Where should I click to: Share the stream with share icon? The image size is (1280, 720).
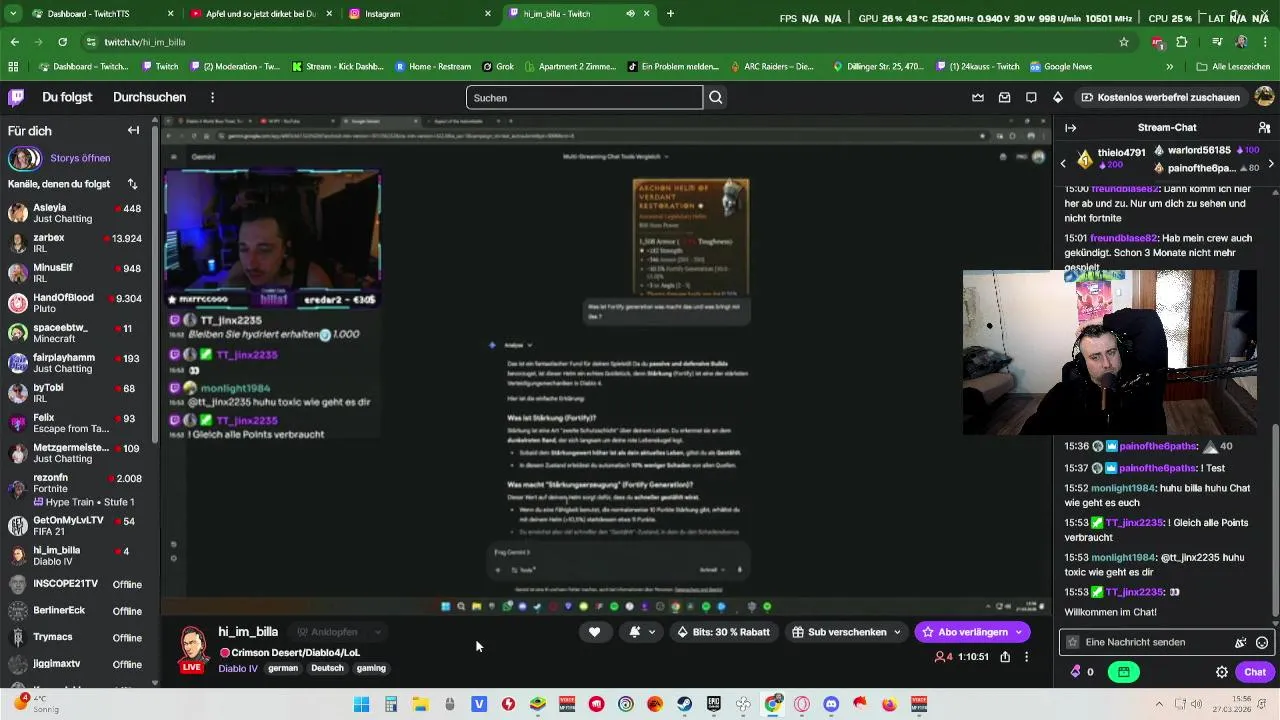click(1005, 657)
